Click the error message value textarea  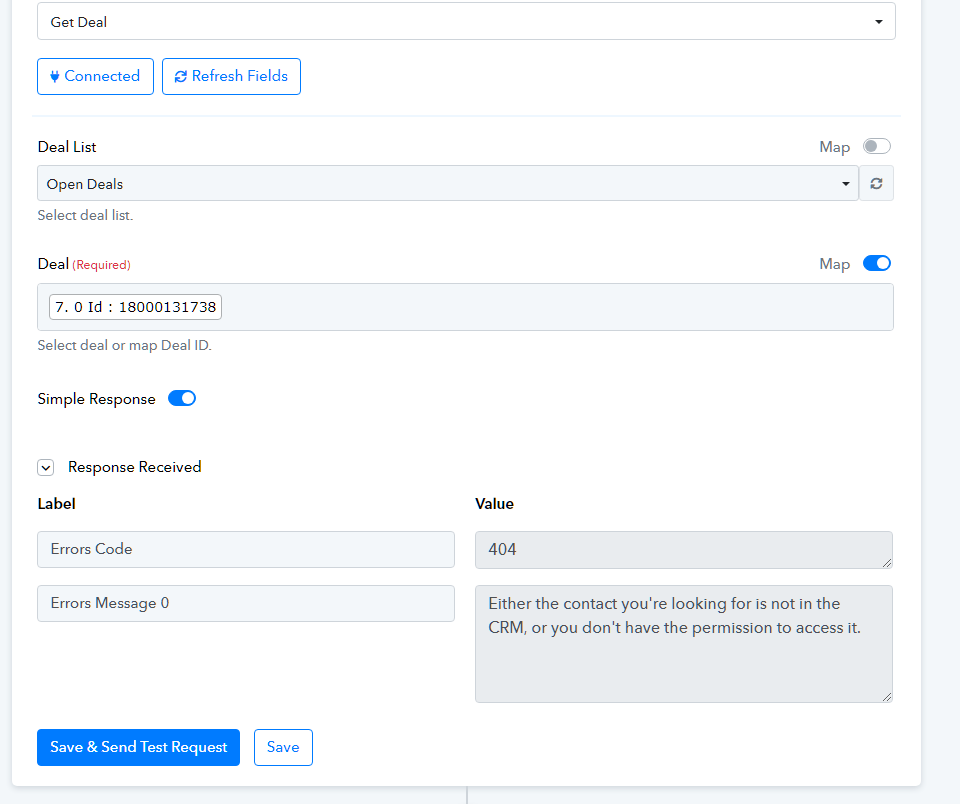coord(684,644)
